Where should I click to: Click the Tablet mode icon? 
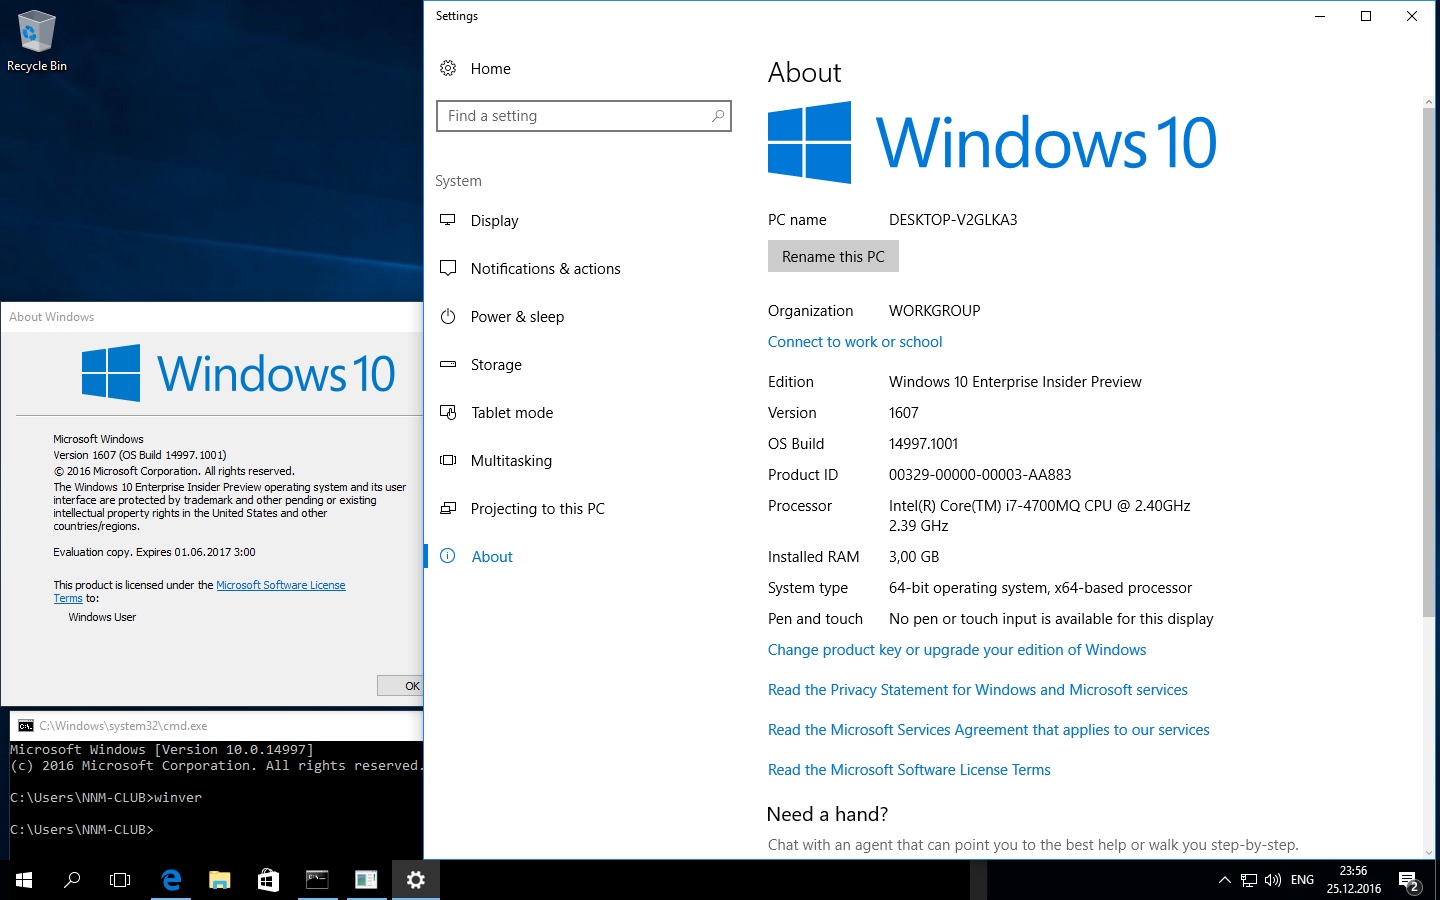448,412
